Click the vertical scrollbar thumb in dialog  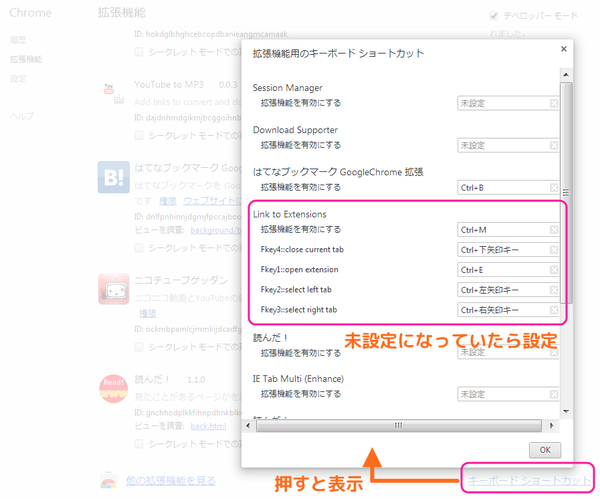coord(566,193)
